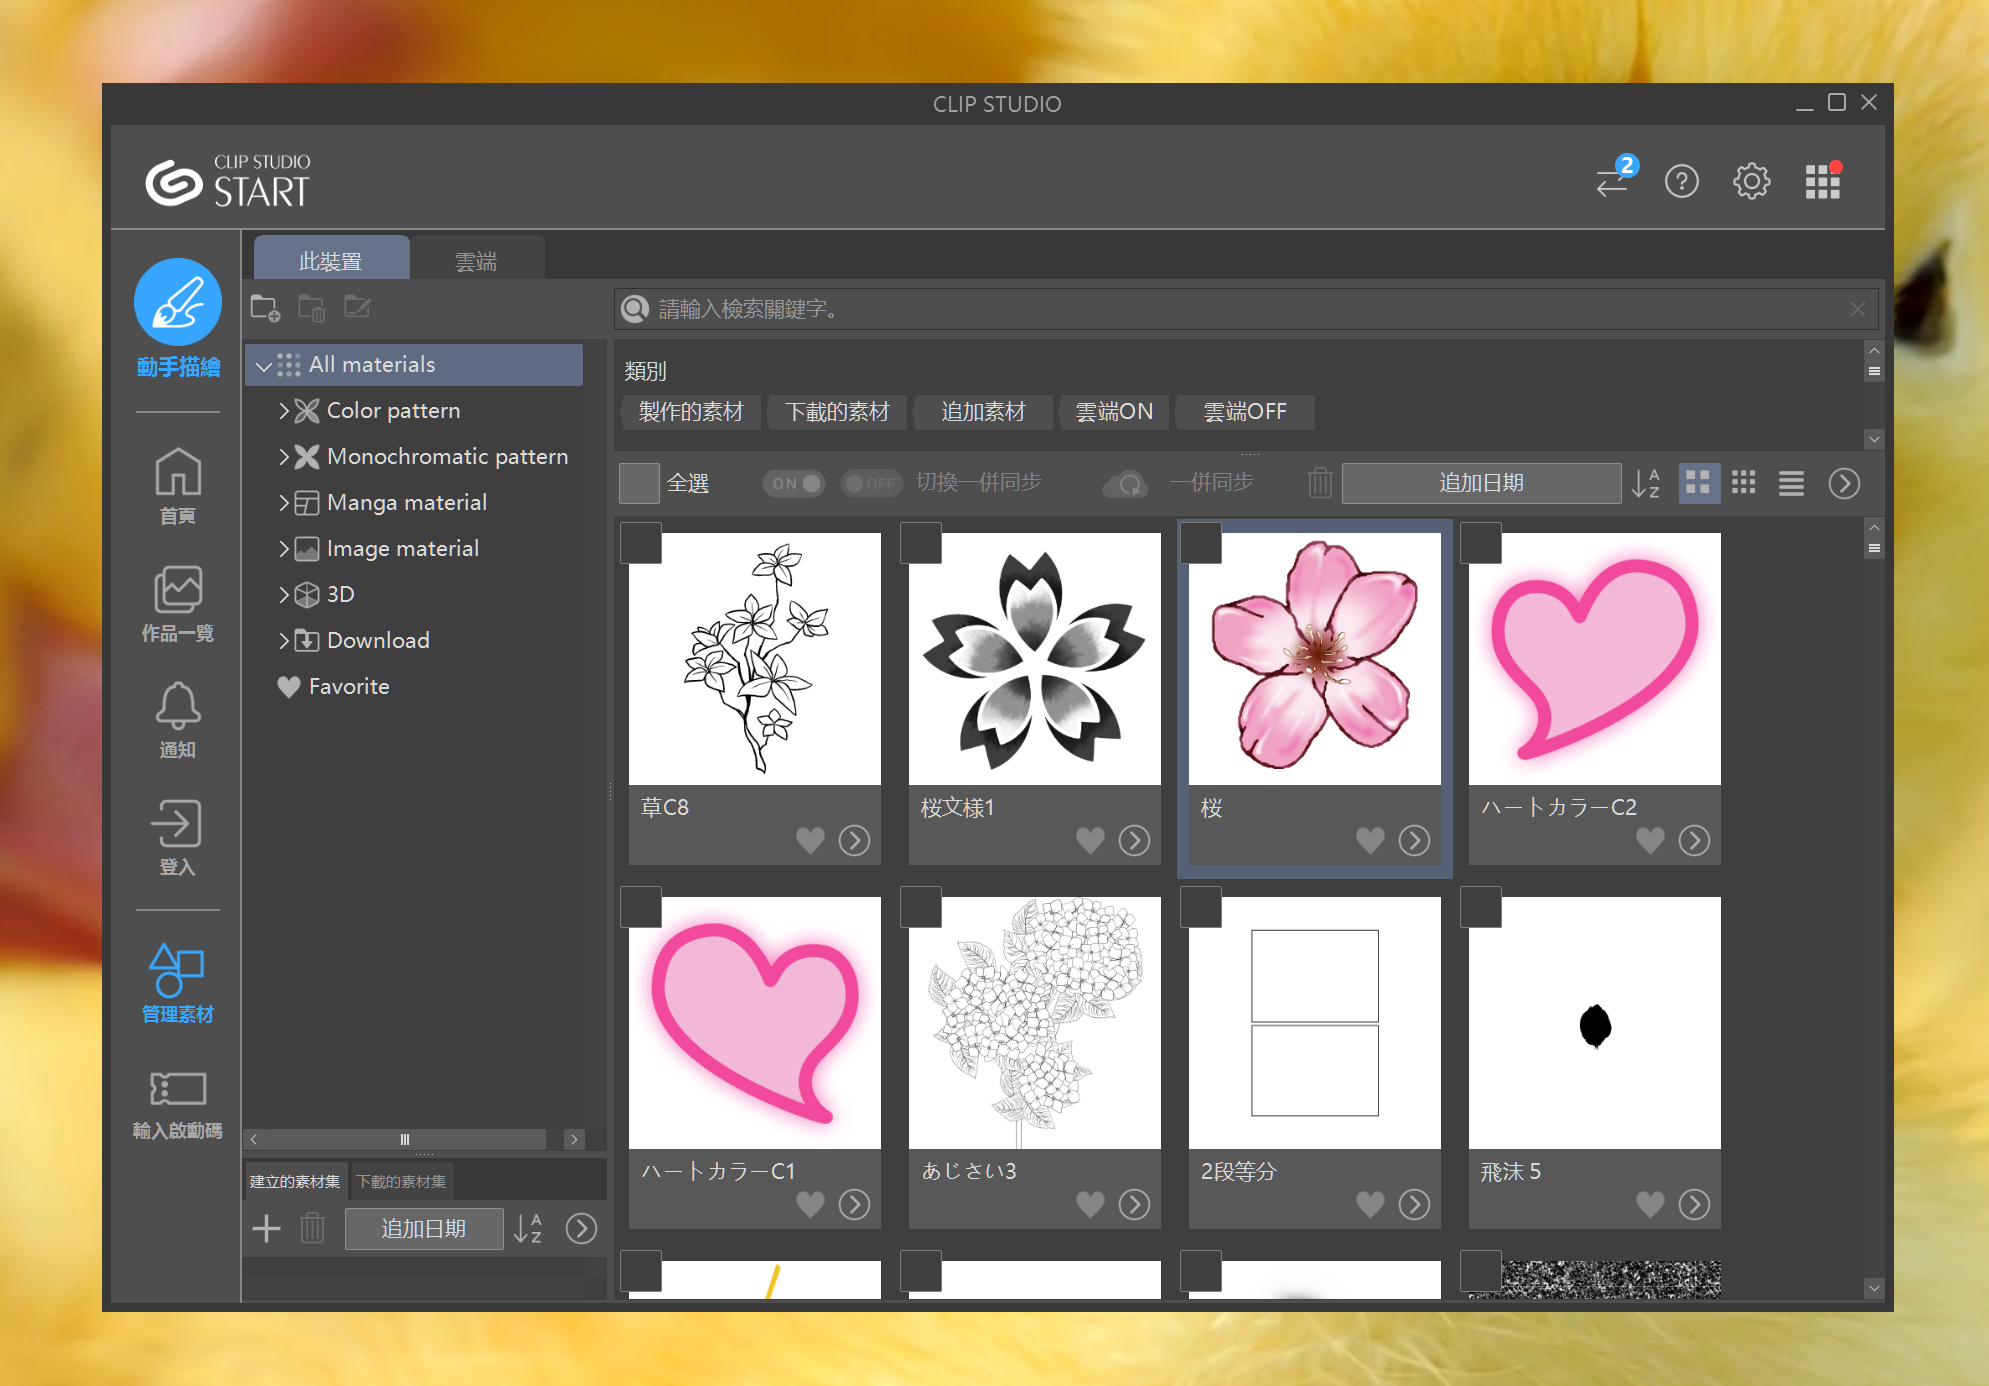Add a new material collection with plus
Screen dimensions: 1989x1386
266,1229
